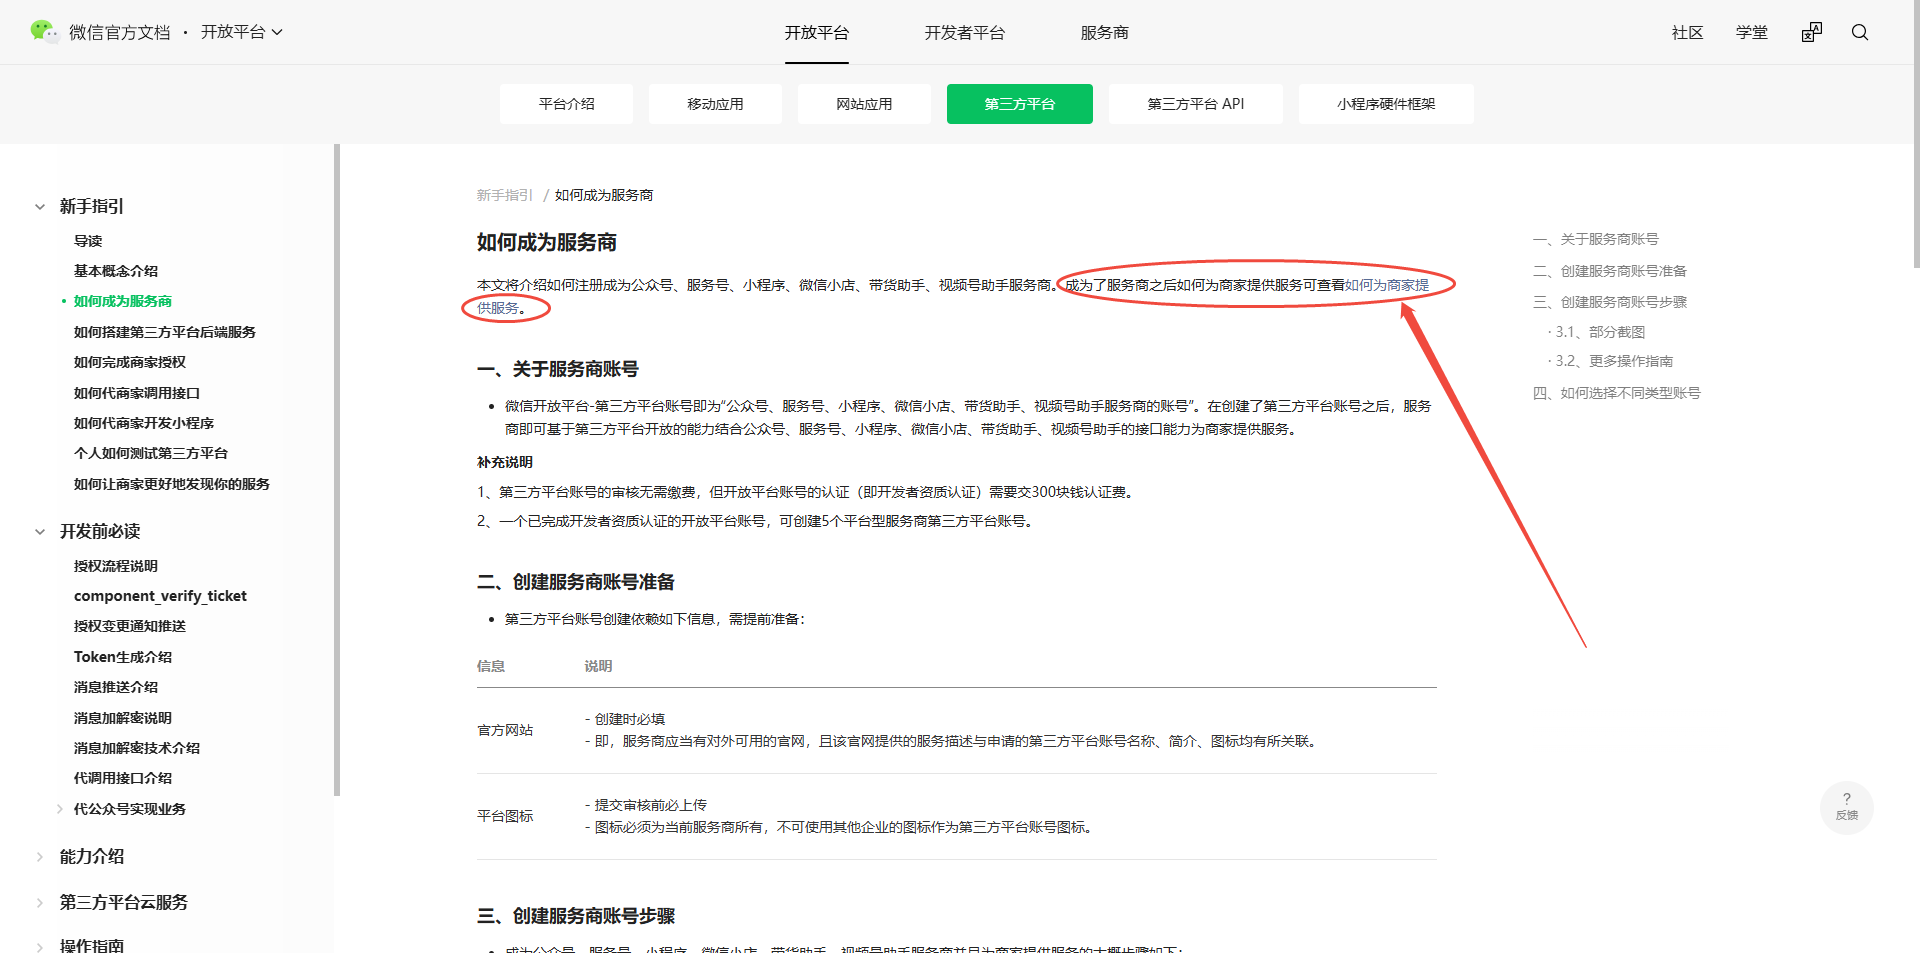
Task: Open component_verify_ticket sidebar item
Action: [x=160, y=596]
